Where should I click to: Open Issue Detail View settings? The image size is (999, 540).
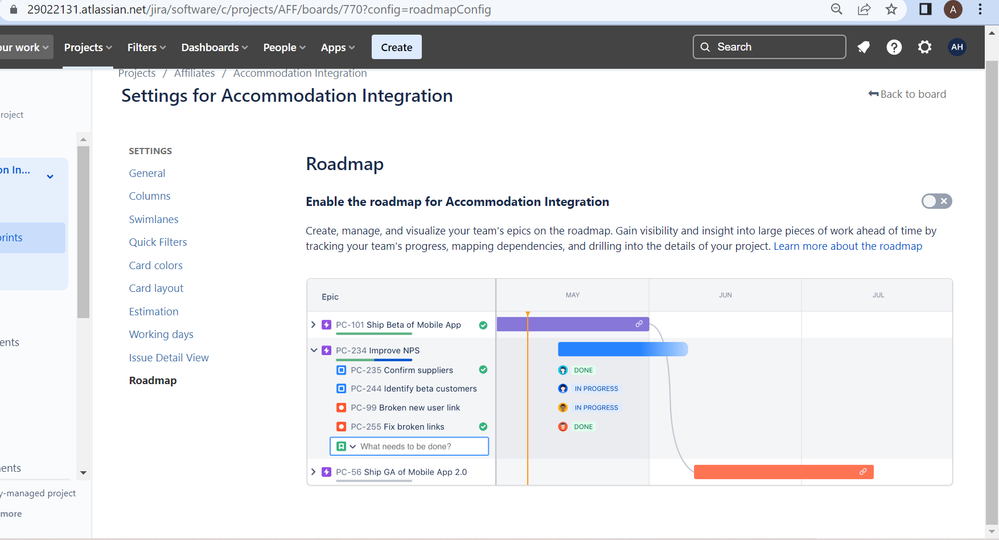click(x=169, y=358)
